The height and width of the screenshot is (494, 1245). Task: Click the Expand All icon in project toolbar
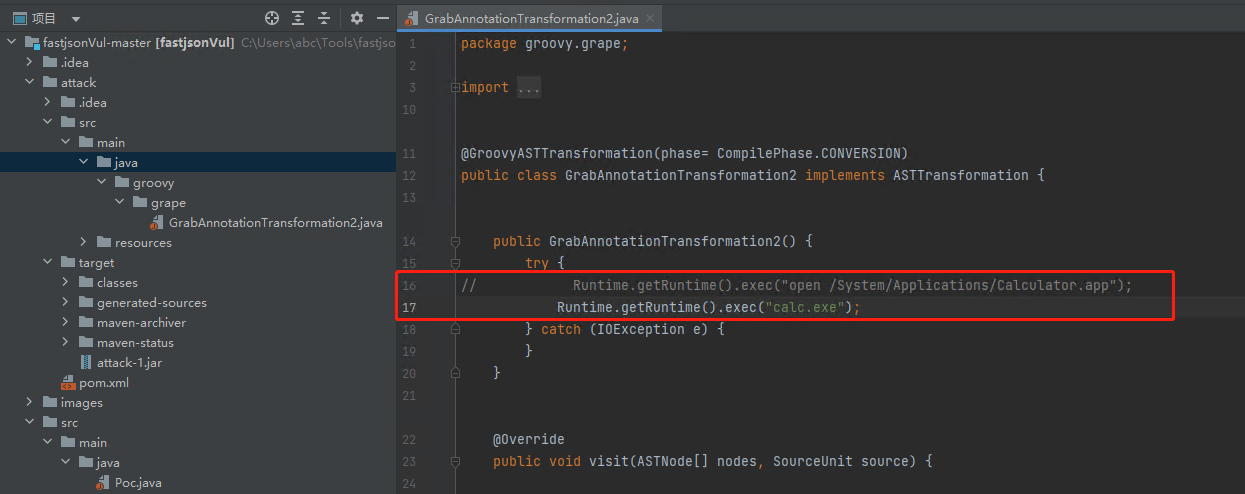(x=298, y=18)
